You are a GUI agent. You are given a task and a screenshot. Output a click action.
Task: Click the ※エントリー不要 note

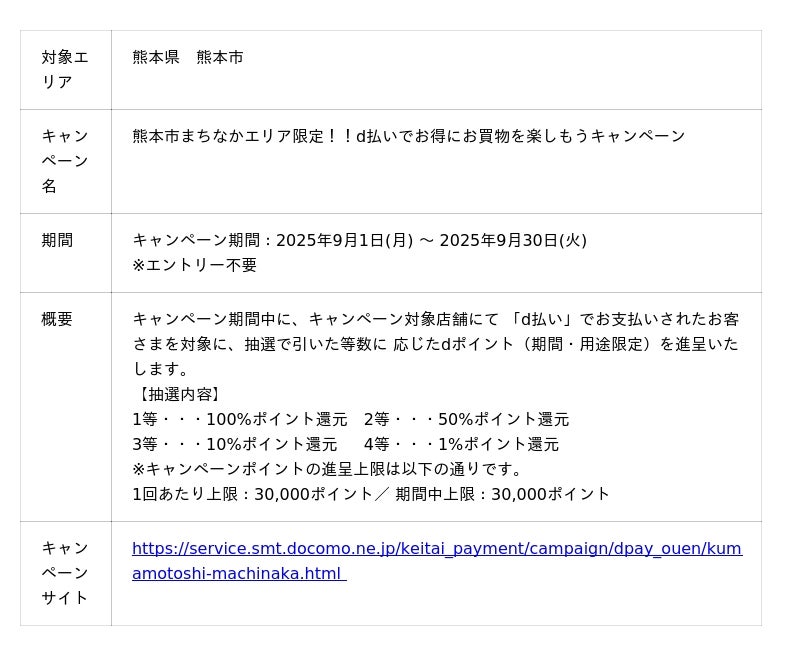(194, 265)
